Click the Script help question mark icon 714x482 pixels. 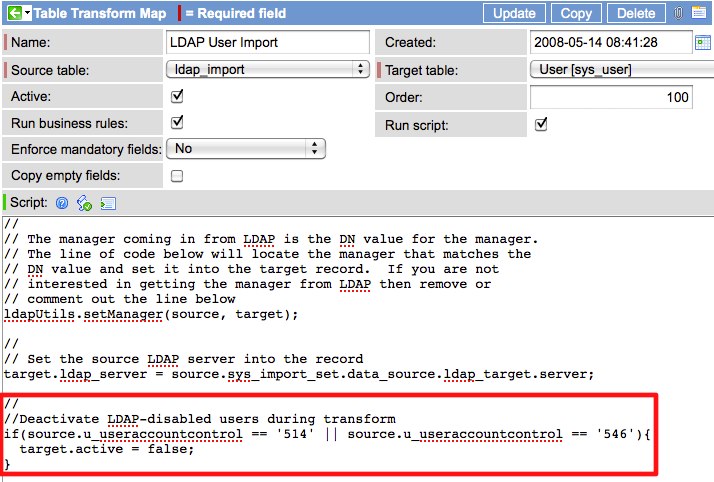[62, 203]
